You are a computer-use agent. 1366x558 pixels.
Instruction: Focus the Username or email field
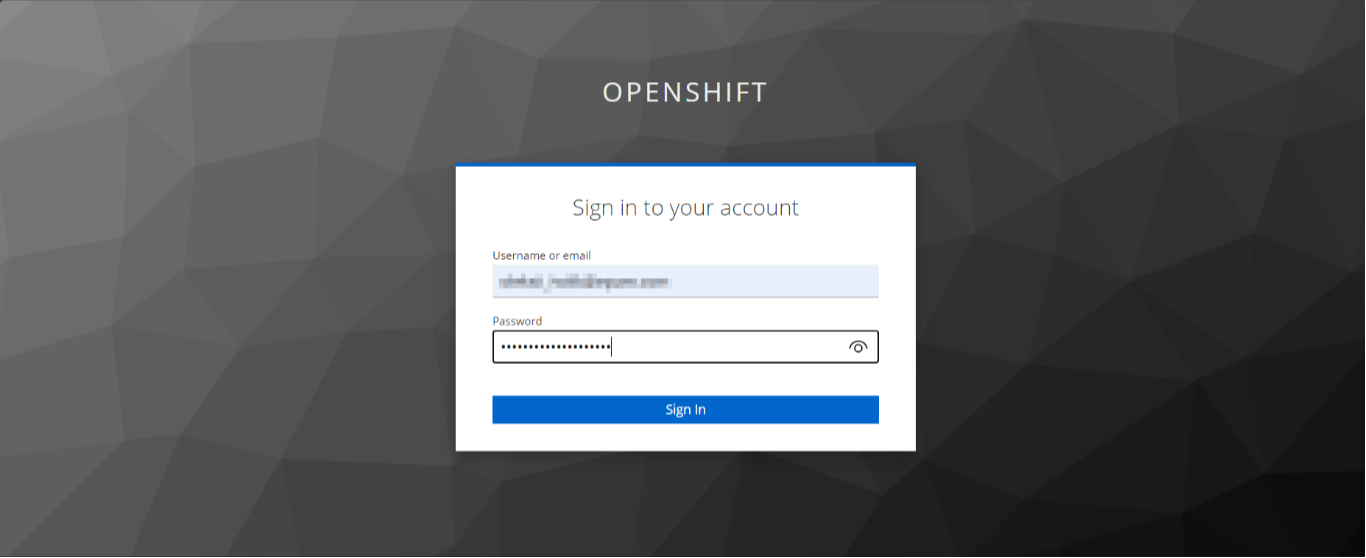point(685,281)
